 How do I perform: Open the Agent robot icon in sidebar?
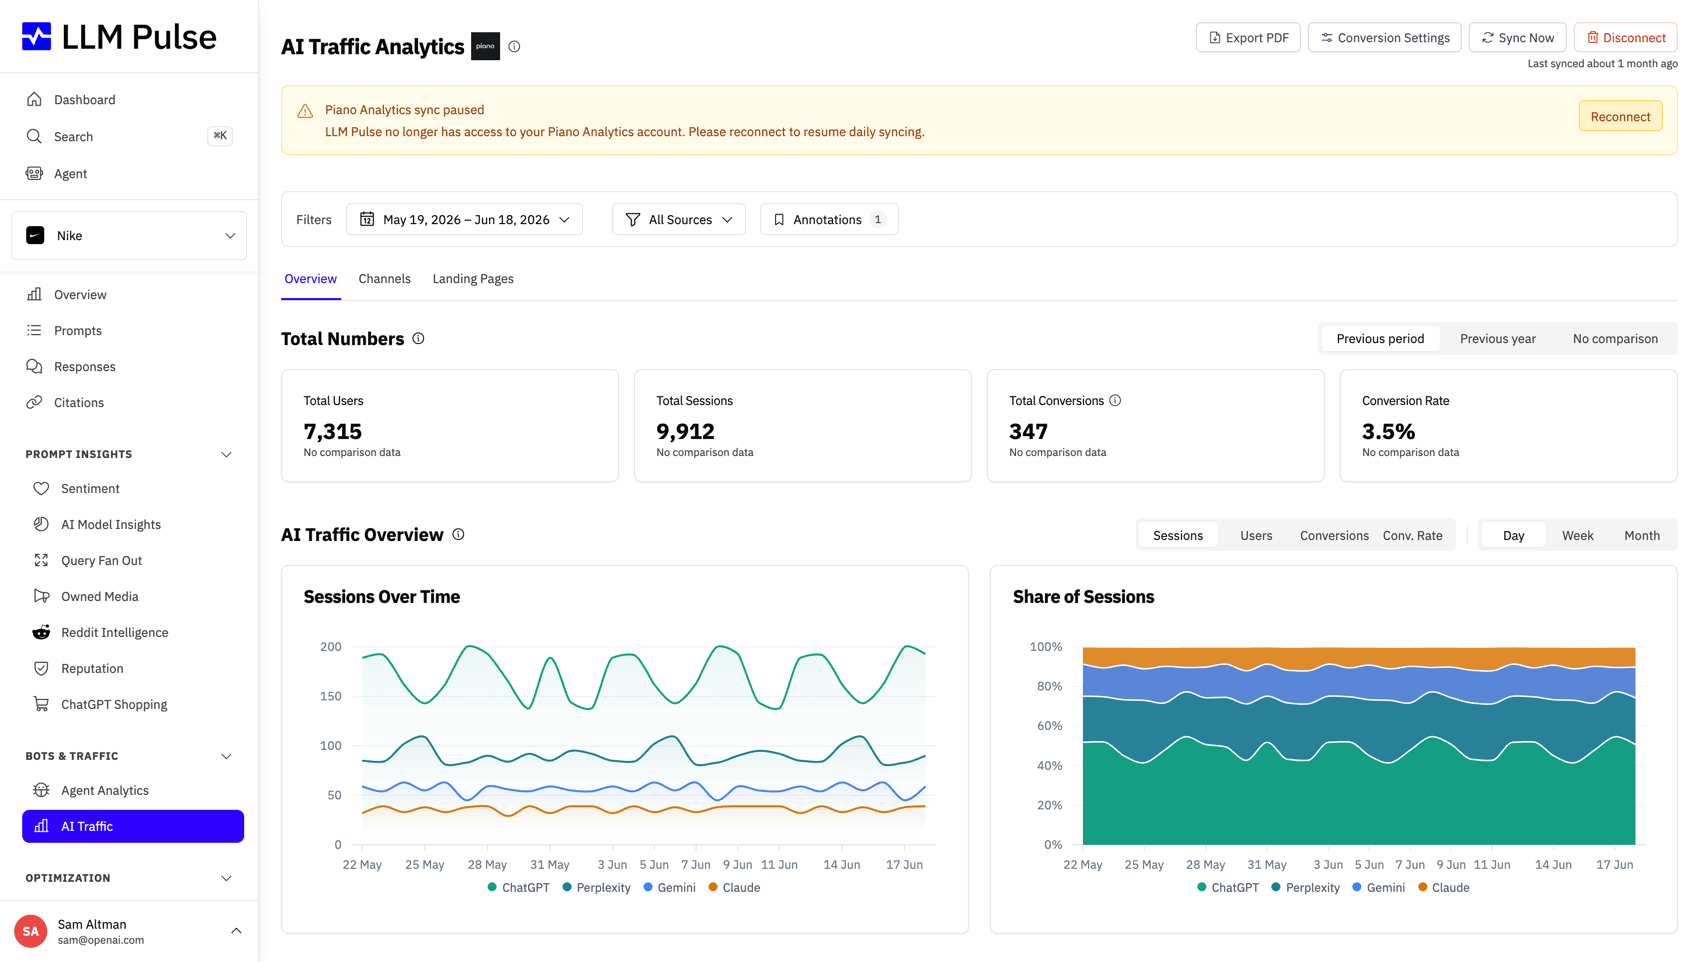(x=34, y=173)
